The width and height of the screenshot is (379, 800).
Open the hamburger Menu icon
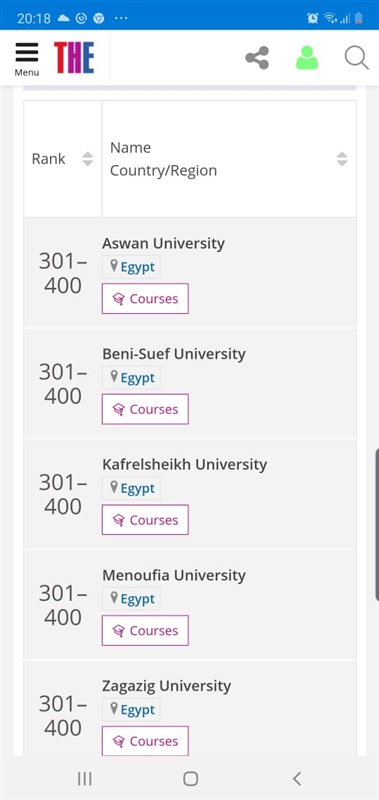(27, 58)
